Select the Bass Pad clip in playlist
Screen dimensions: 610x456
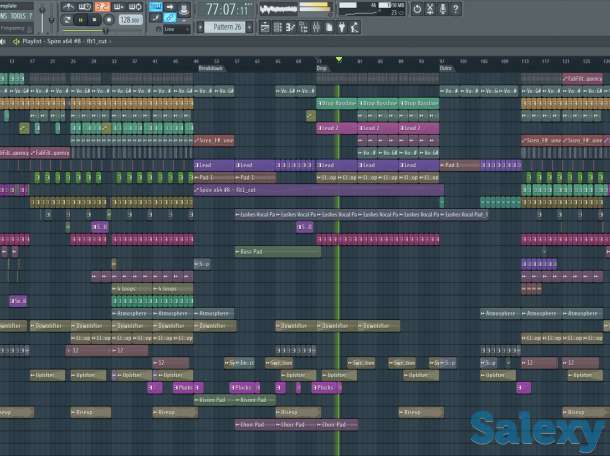point(265,251)
